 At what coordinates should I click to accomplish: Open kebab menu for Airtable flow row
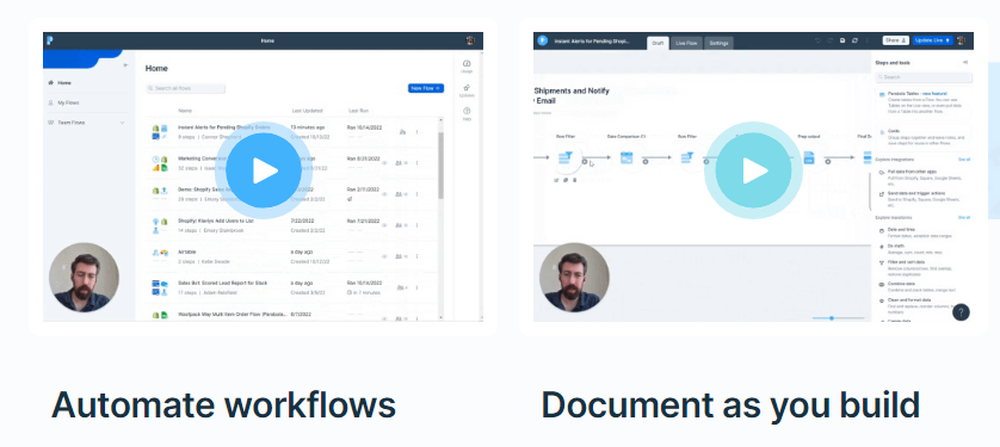point(417,256)
